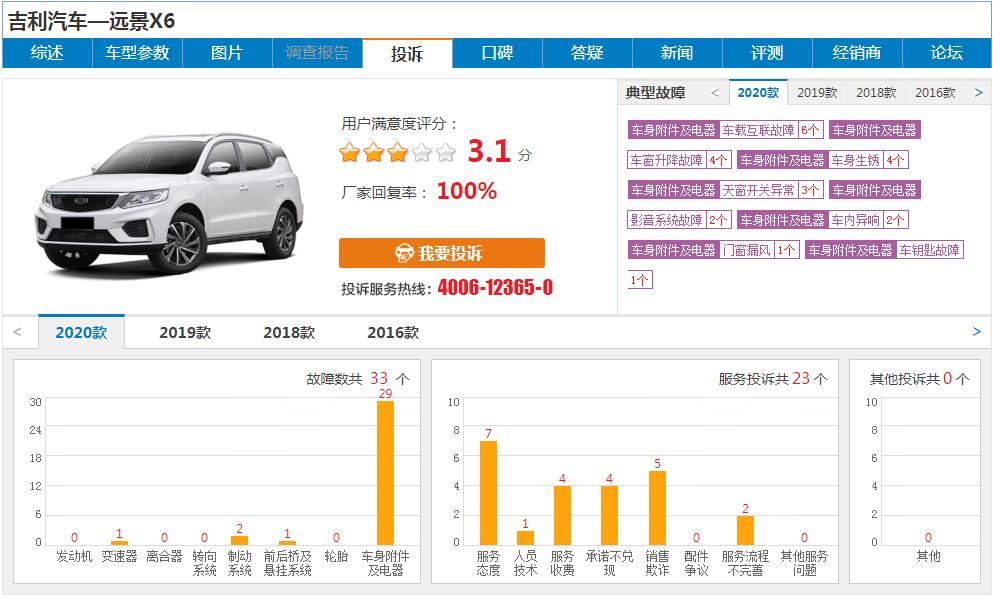The height and width of the screenshot is (601, 993).
Task: Select 2020款 in 典型故障 panel
Action: [x=758, y=92]
